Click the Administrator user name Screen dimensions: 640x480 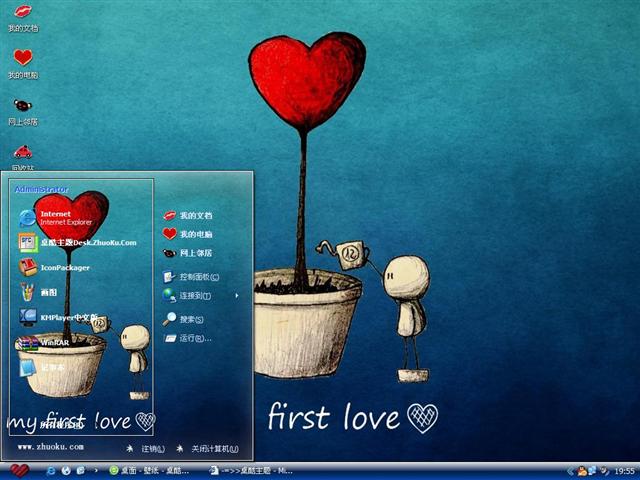click(41, 189)
